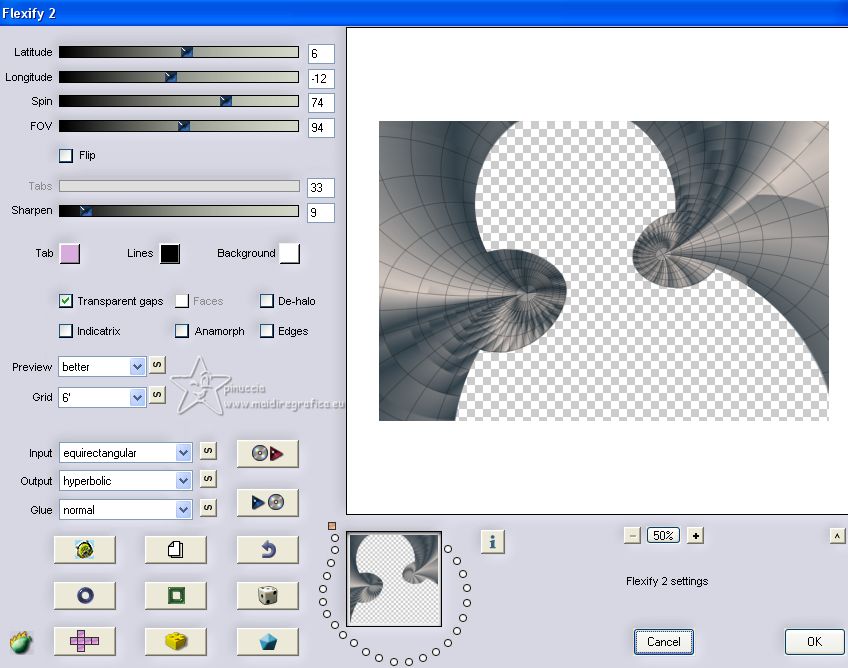Click the Latitude value field
Image resolution: width=848 pixels, height=668 pixels.
(321, 54)
